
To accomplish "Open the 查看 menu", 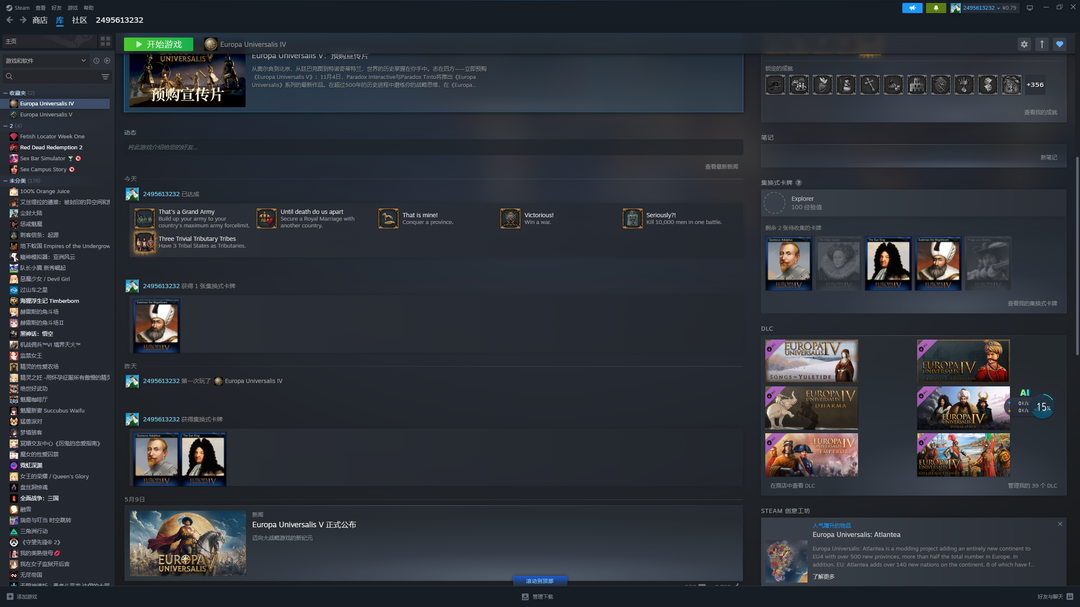I will point(41,8).
